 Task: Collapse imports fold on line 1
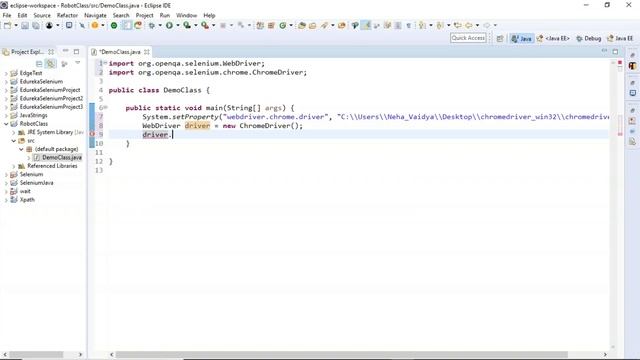105,63
